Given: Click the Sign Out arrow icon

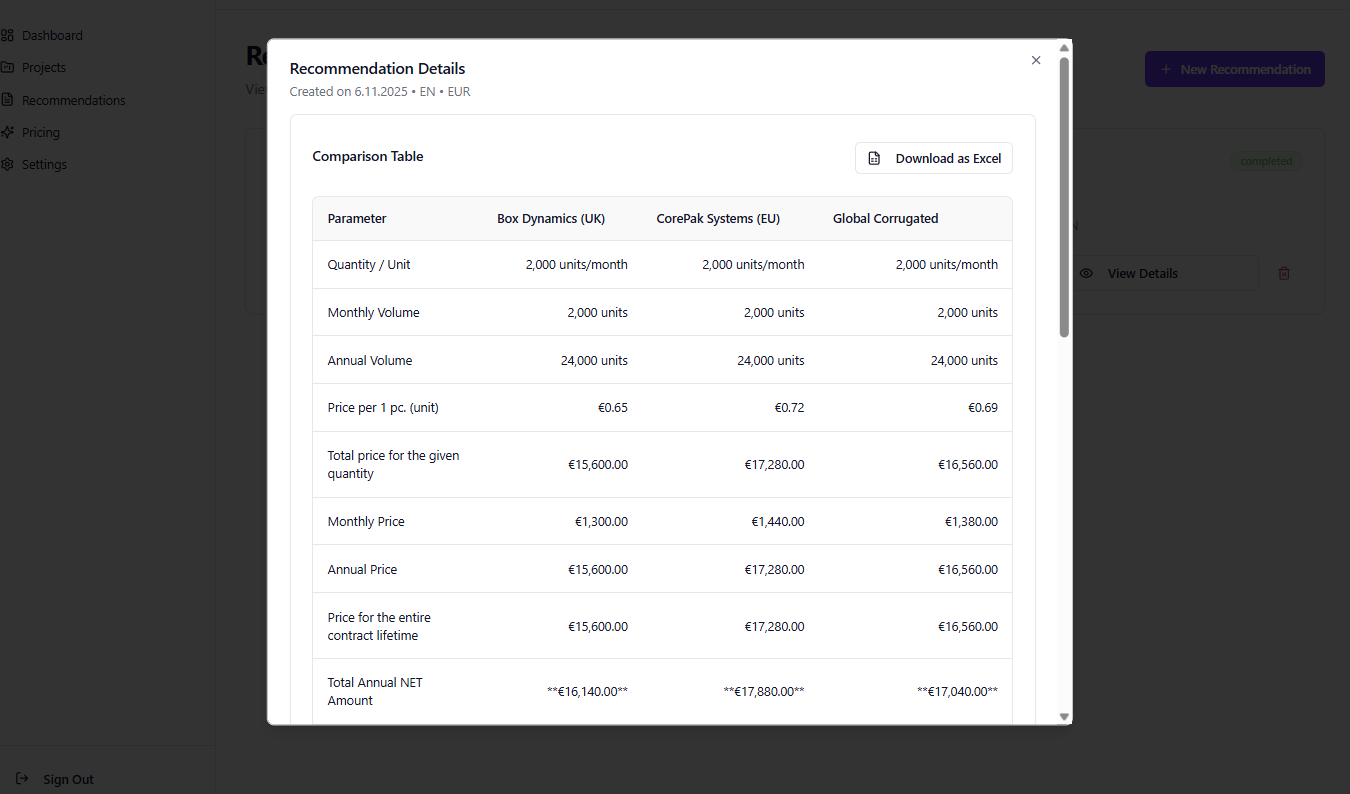Looking at the screenshot, I should (x=22, y=778).
